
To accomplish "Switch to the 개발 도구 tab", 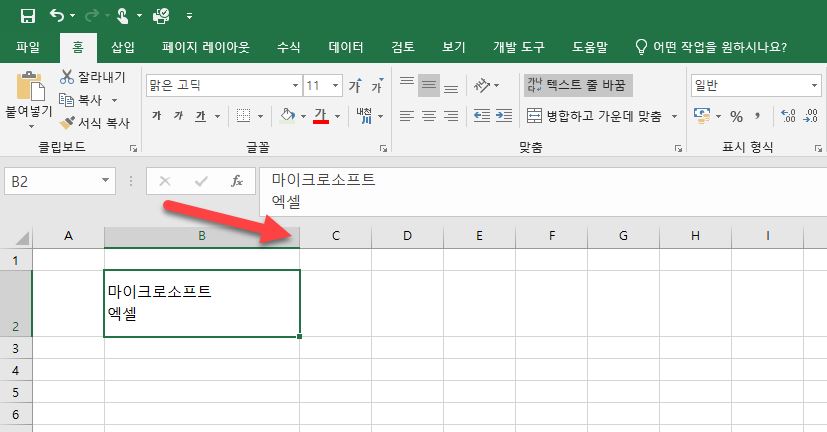I will click(518, 47).
